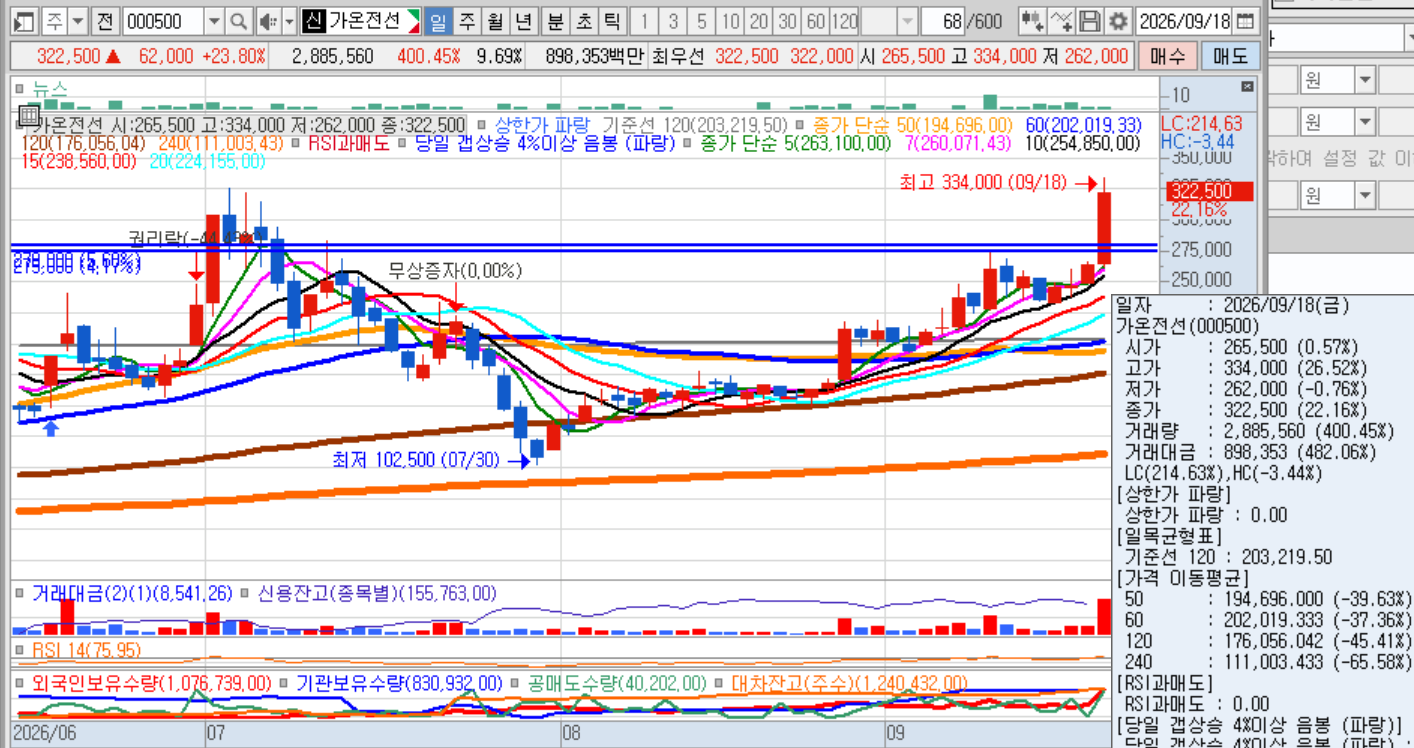Click the 외국인보유수량 indicator label

coord(152,683)
